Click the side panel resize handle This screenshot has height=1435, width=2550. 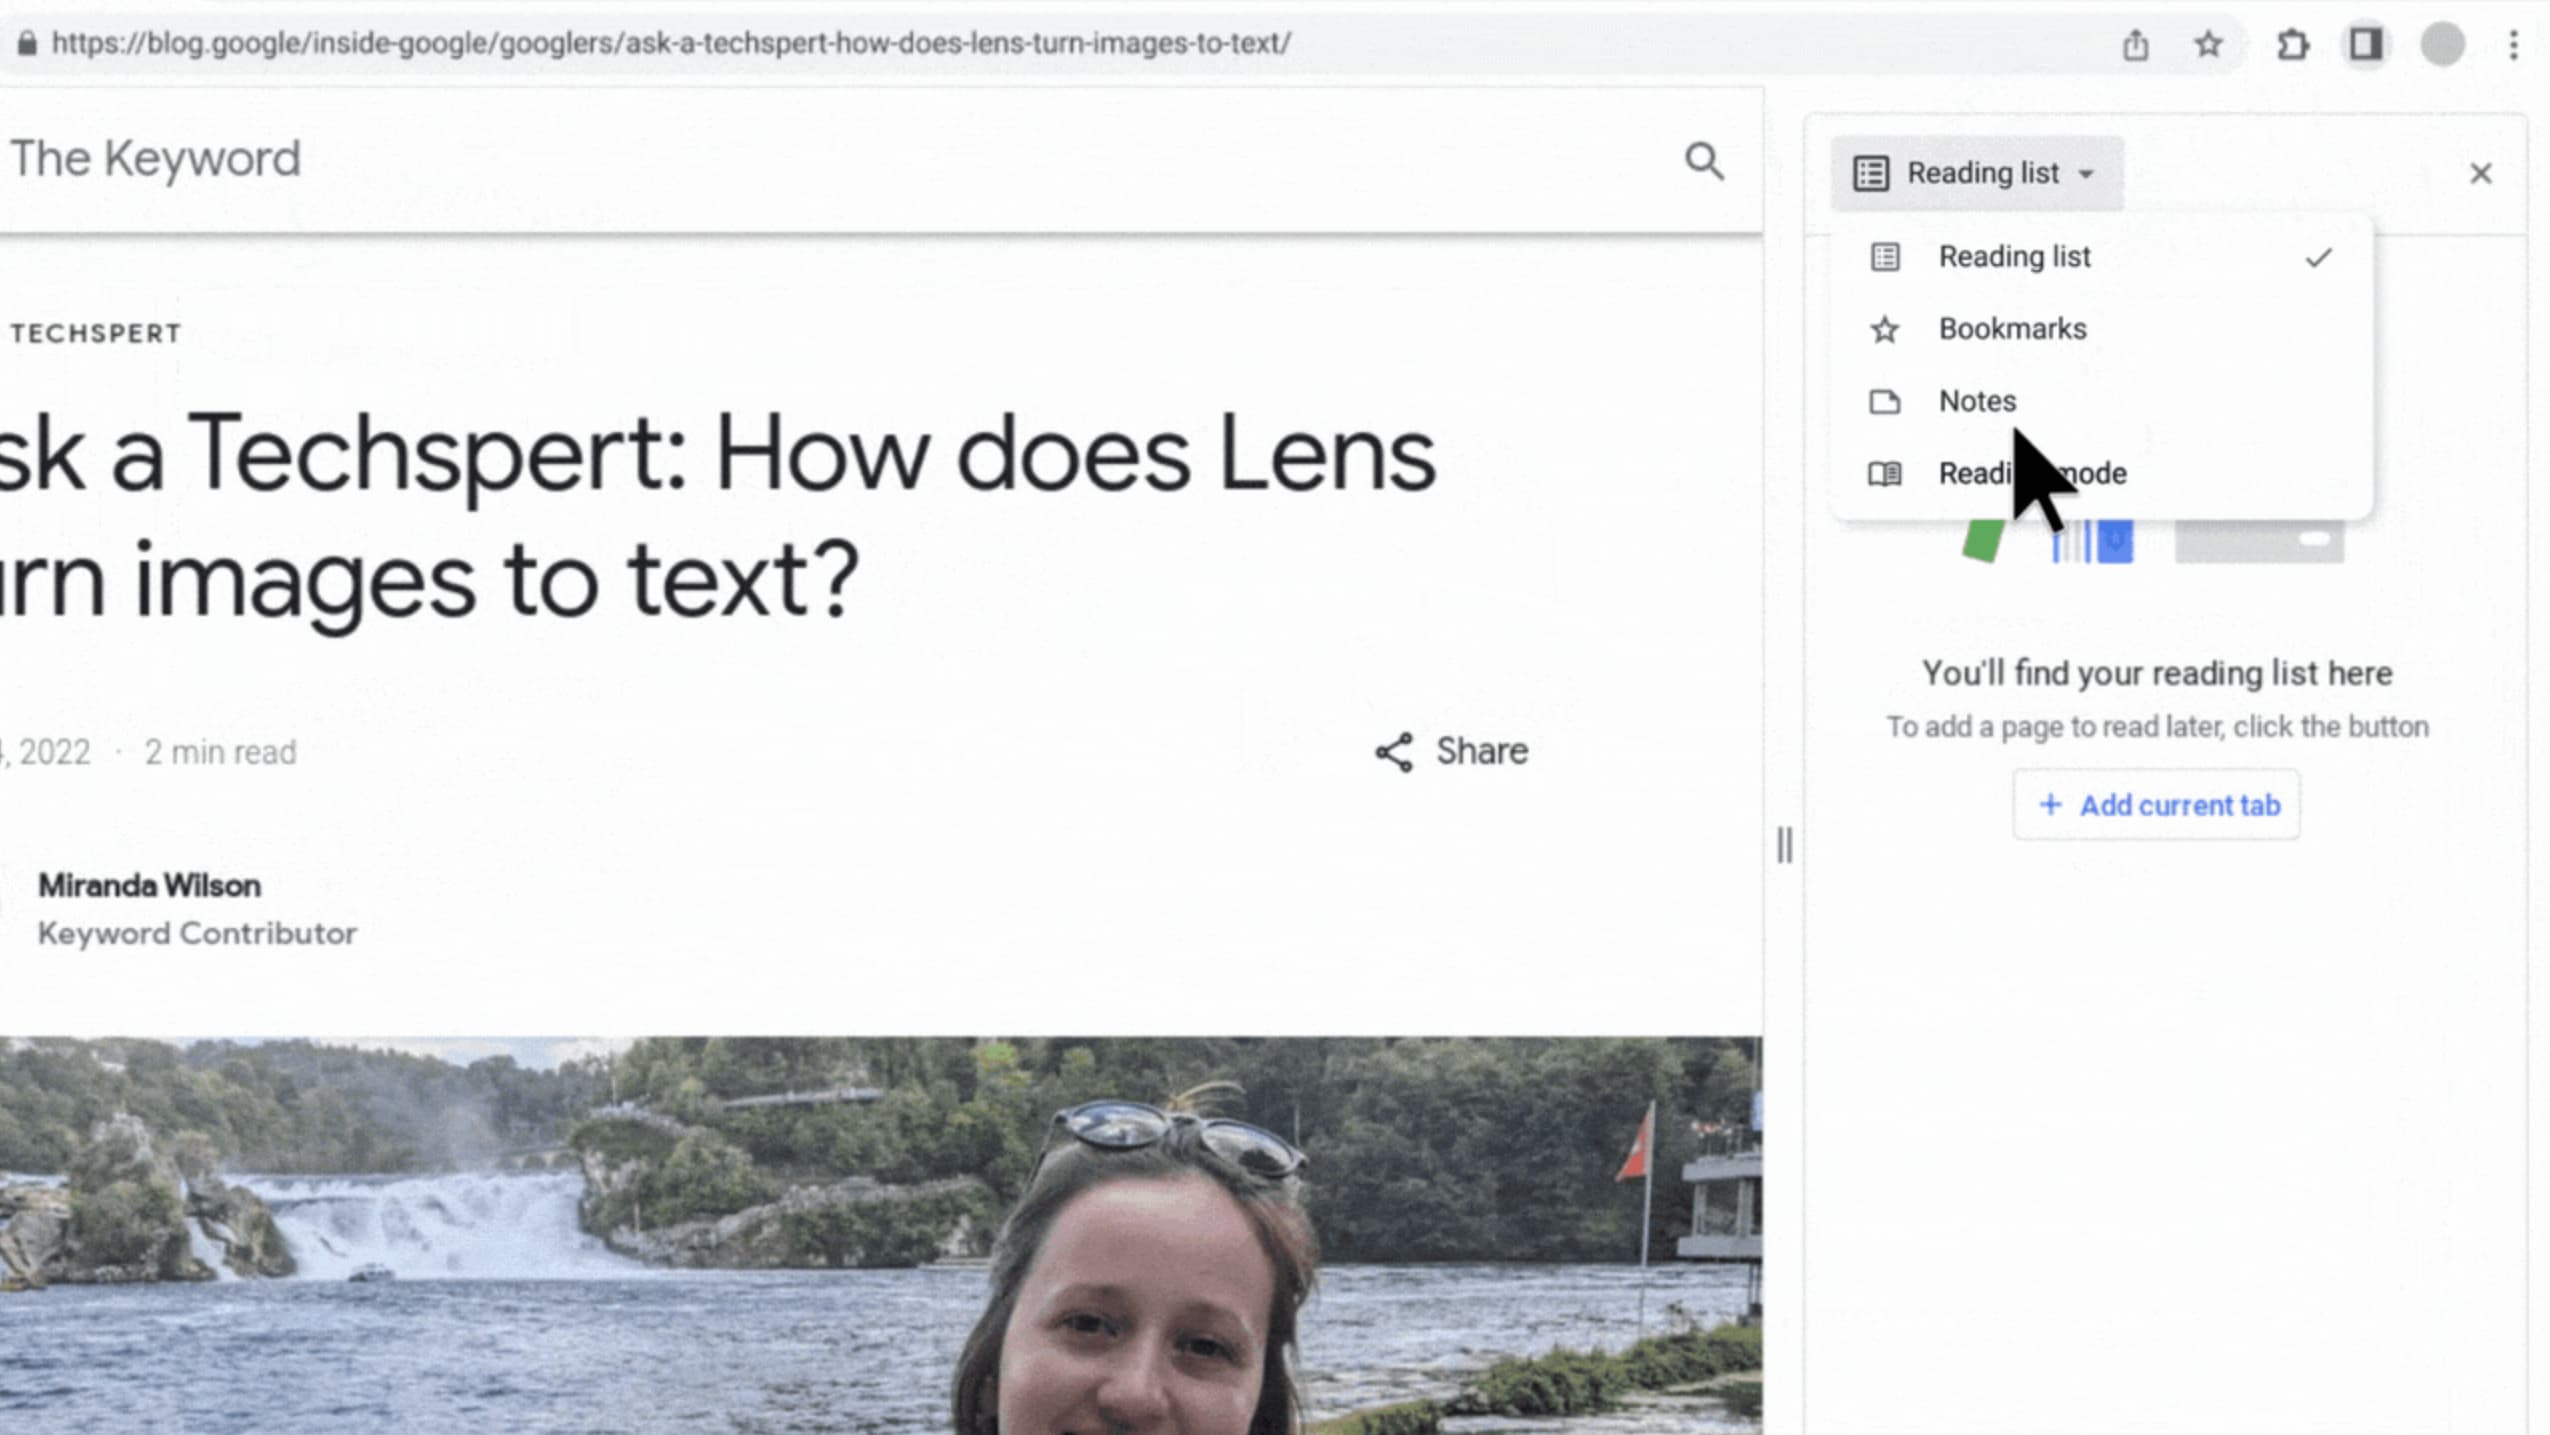point(1785,846)
